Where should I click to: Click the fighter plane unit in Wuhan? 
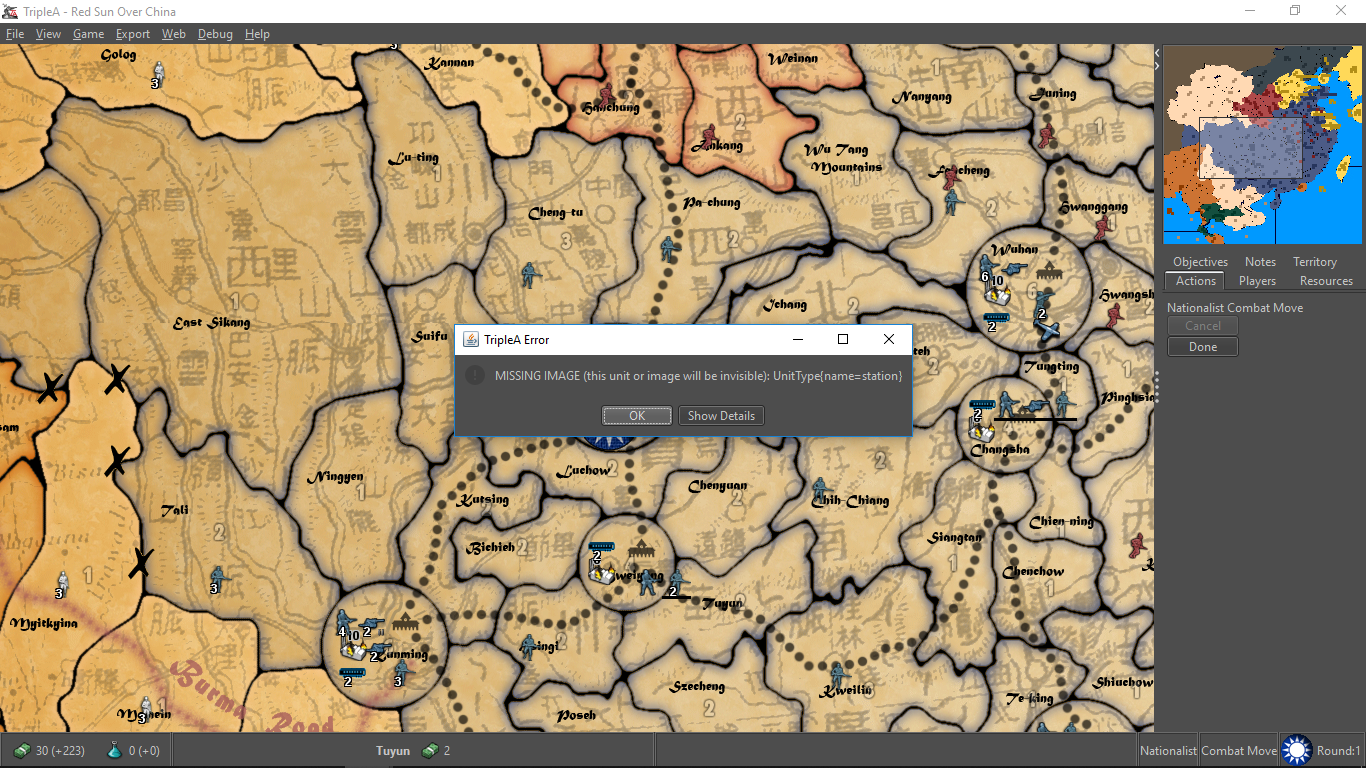point(1047,330)
